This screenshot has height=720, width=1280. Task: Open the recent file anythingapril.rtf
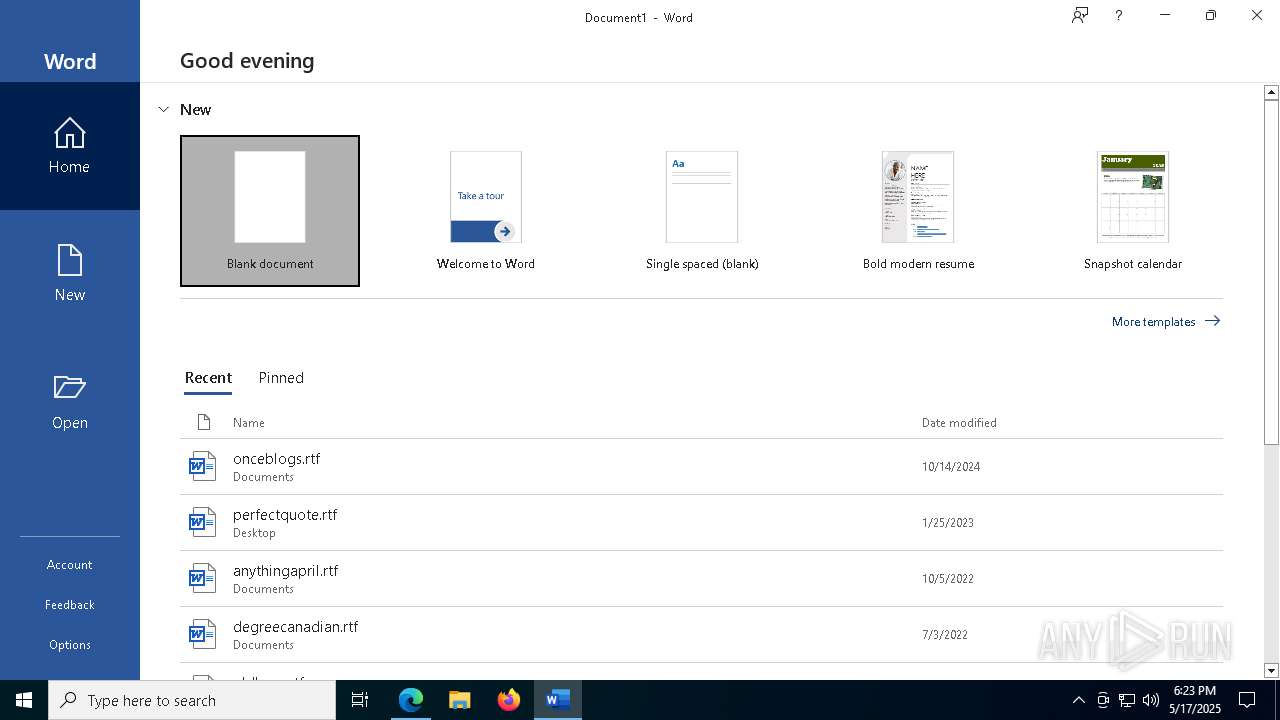pos(701,579)
